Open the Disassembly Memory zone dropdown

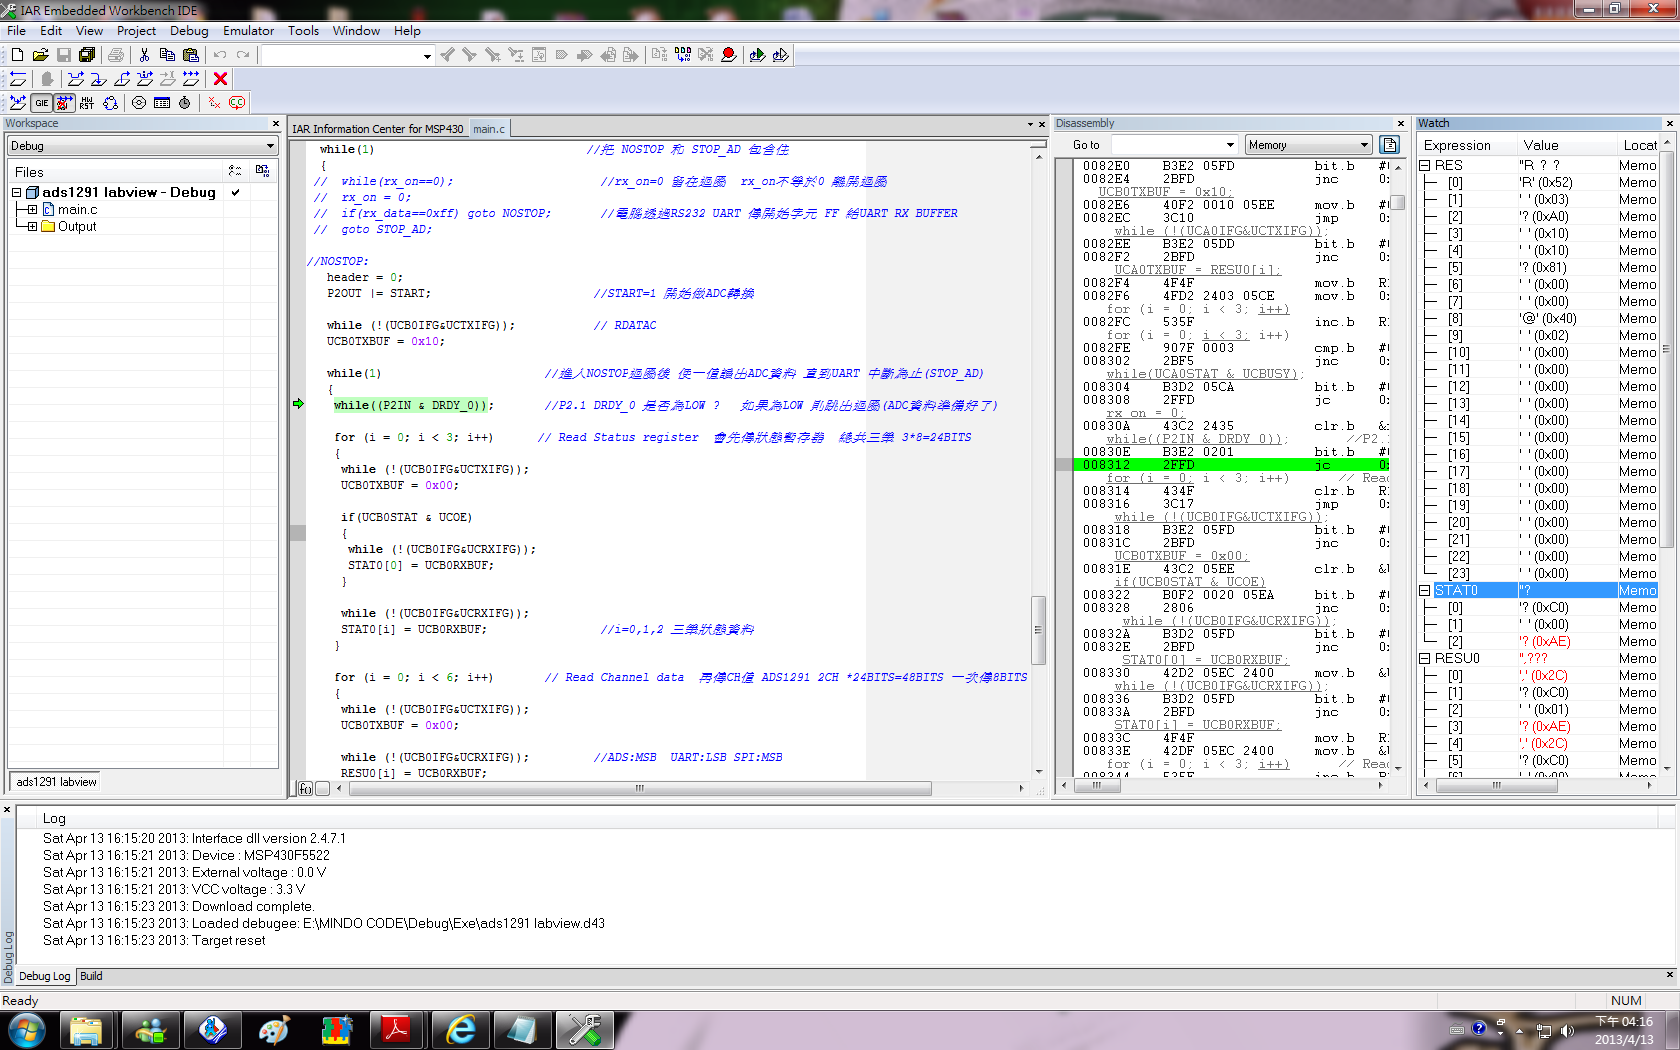(x=1363, y=145)
